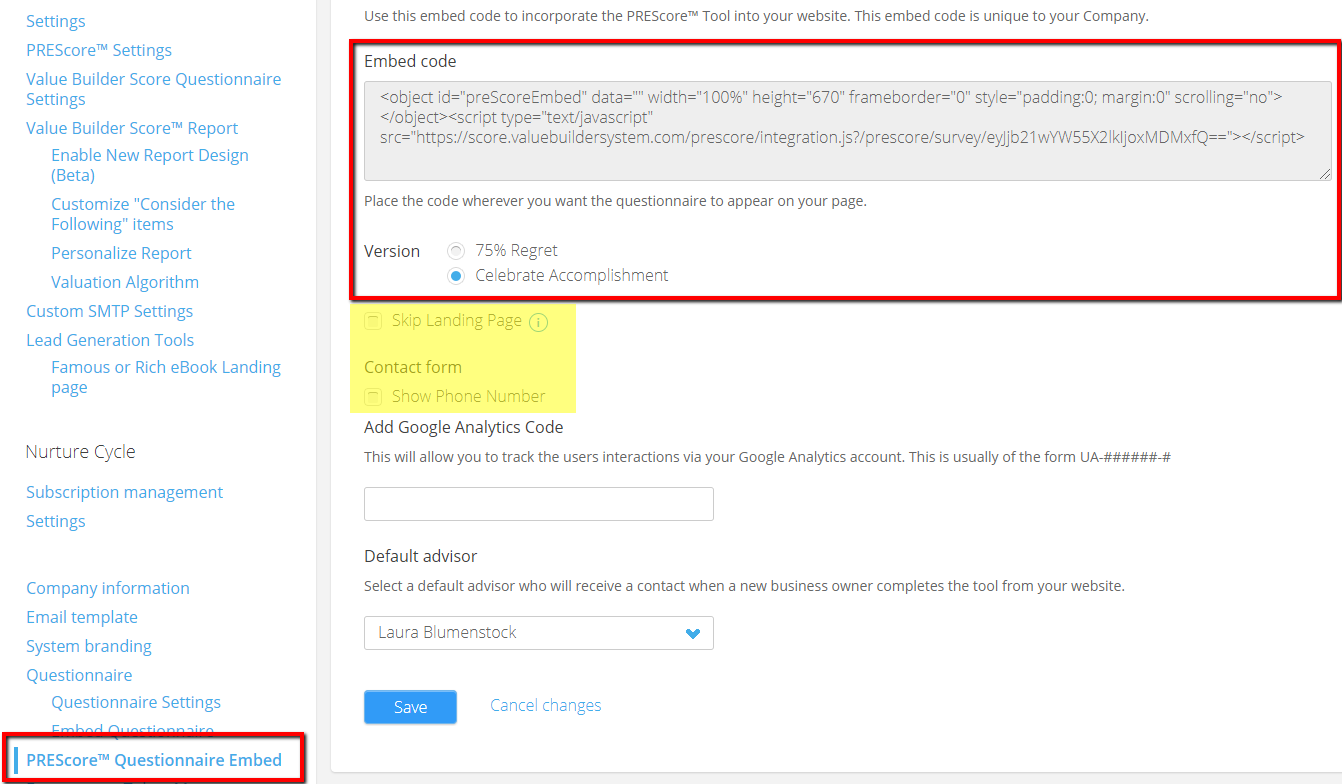Enable the Skip Landing Page checkbox

click(373, 321)
